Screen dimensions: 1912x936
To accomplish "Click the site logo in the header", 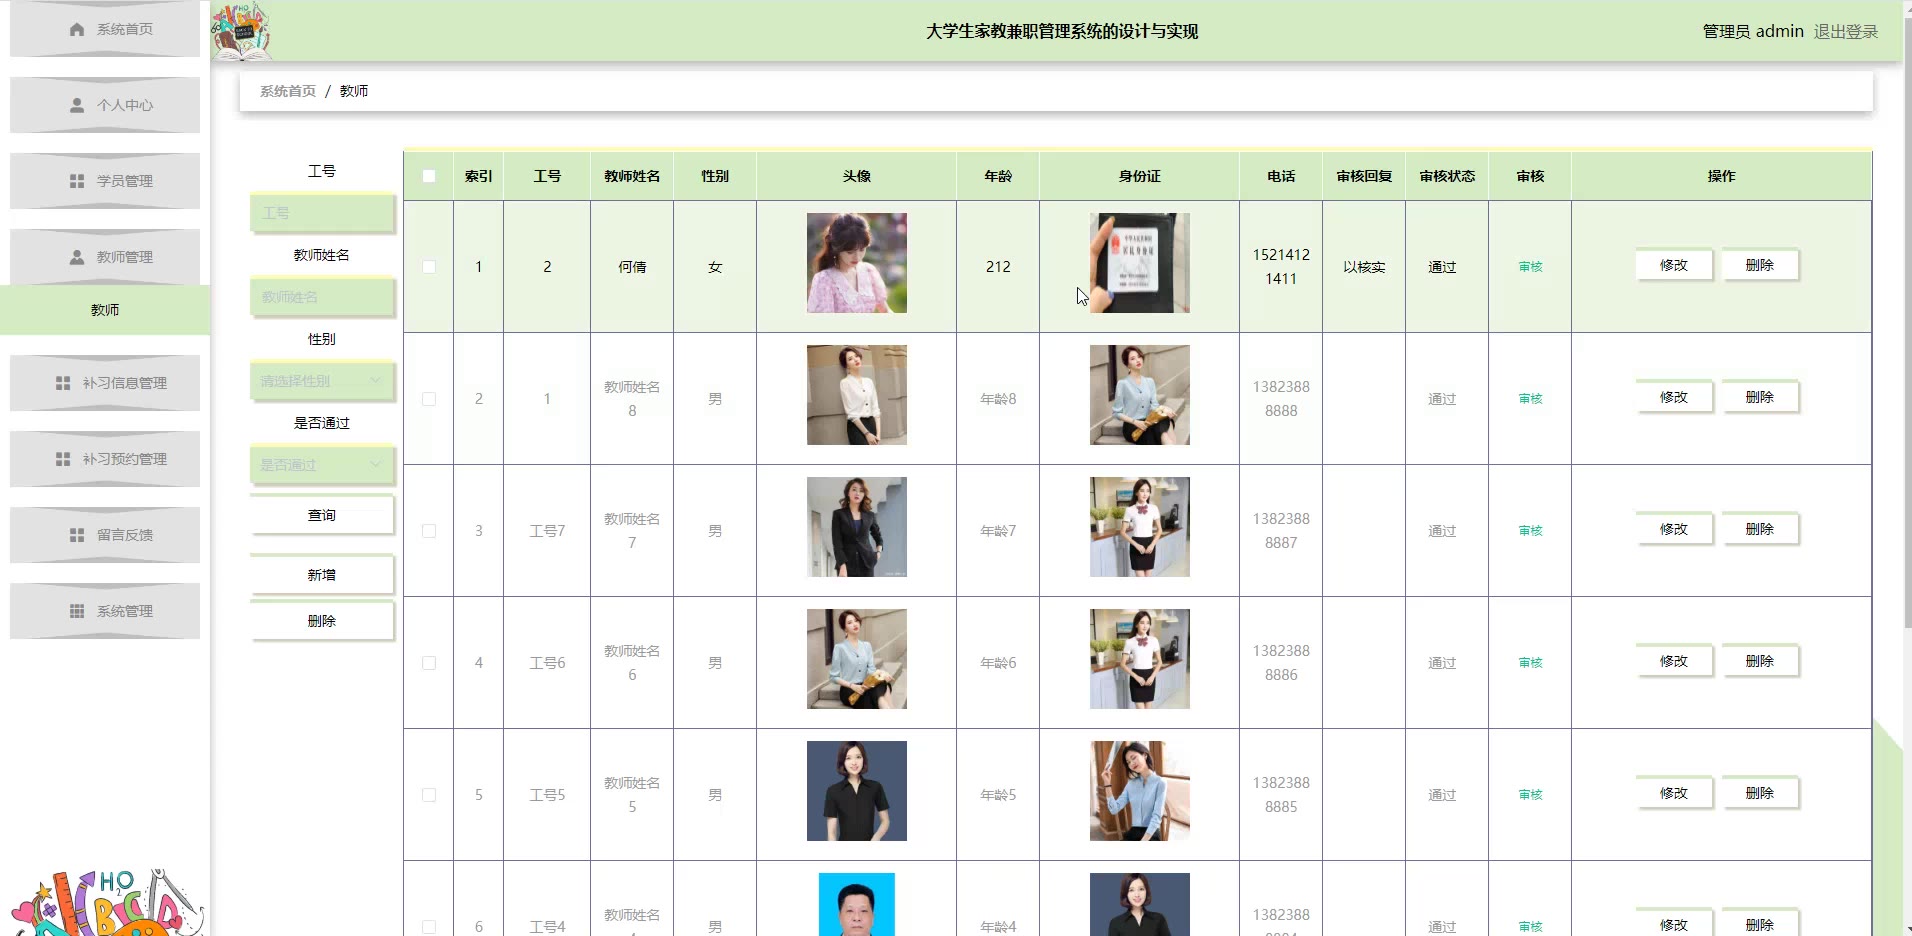I will click(x=241, y=31).
